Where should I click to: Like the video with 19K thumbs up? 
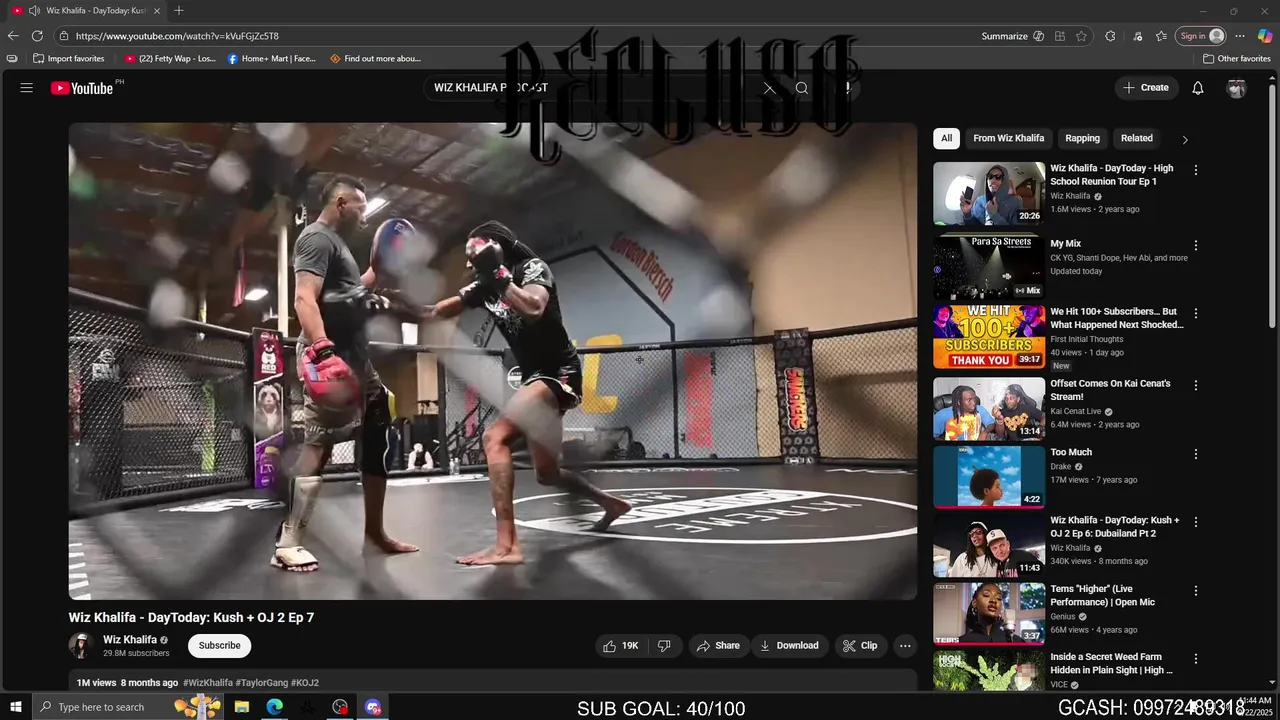point(621,646)
